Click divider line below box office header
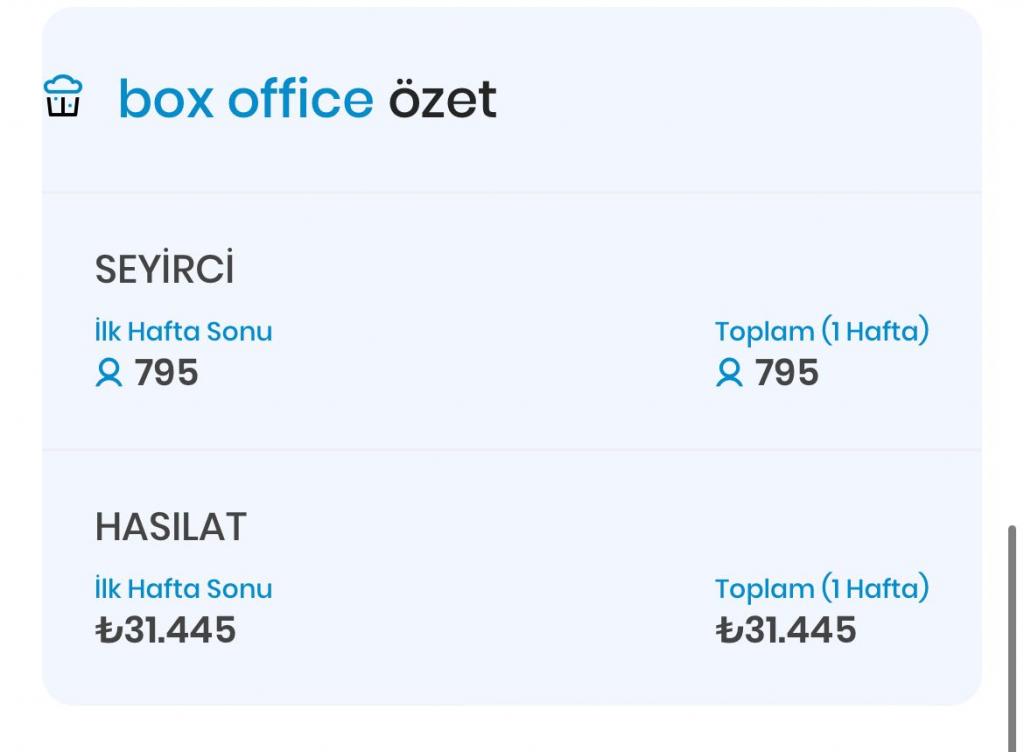Viewport: 1024px width, 752px height. 511,192
